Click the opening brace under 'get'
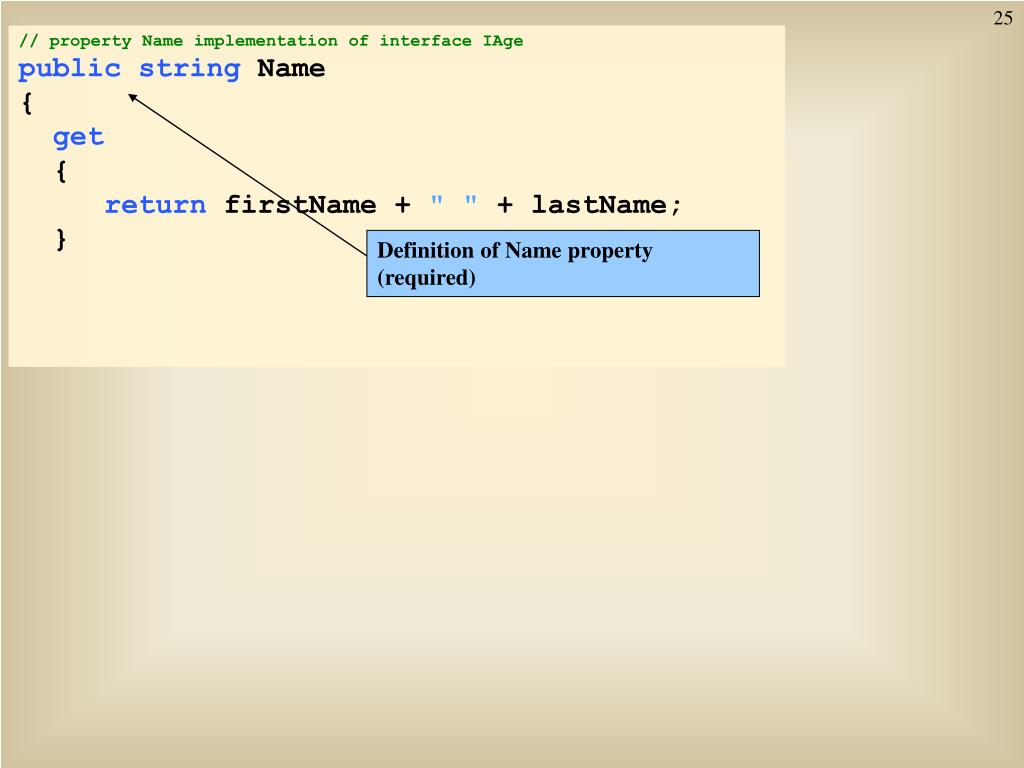 (x=61, y=171)
